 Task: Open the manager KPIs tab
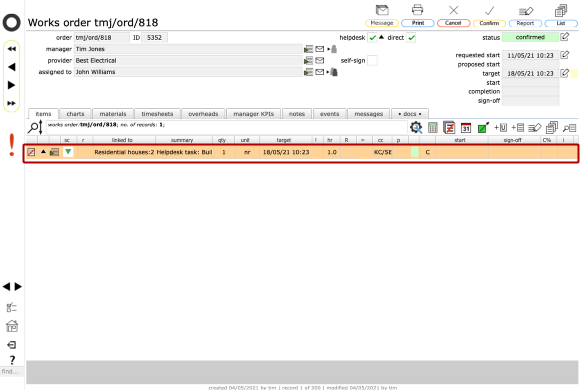coord(253,114)
